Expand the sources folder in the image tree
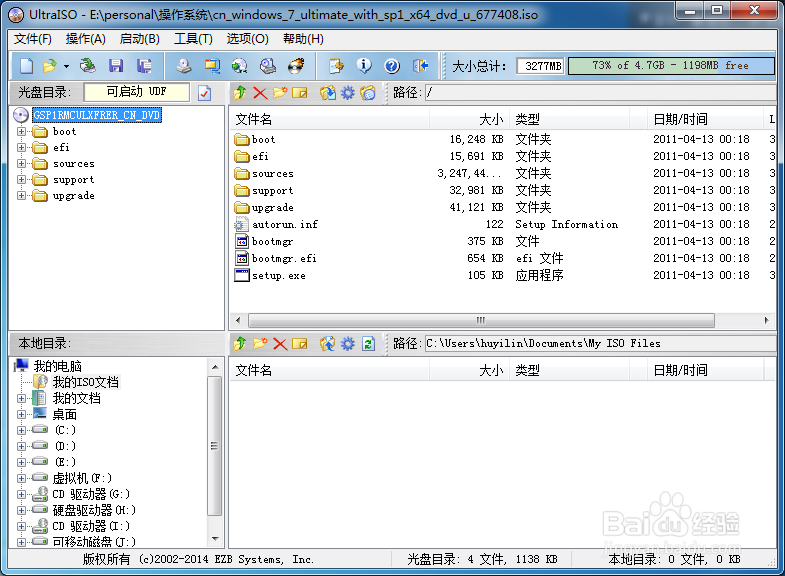Screen dimensions: 785x576 click(x=21, y=164)
